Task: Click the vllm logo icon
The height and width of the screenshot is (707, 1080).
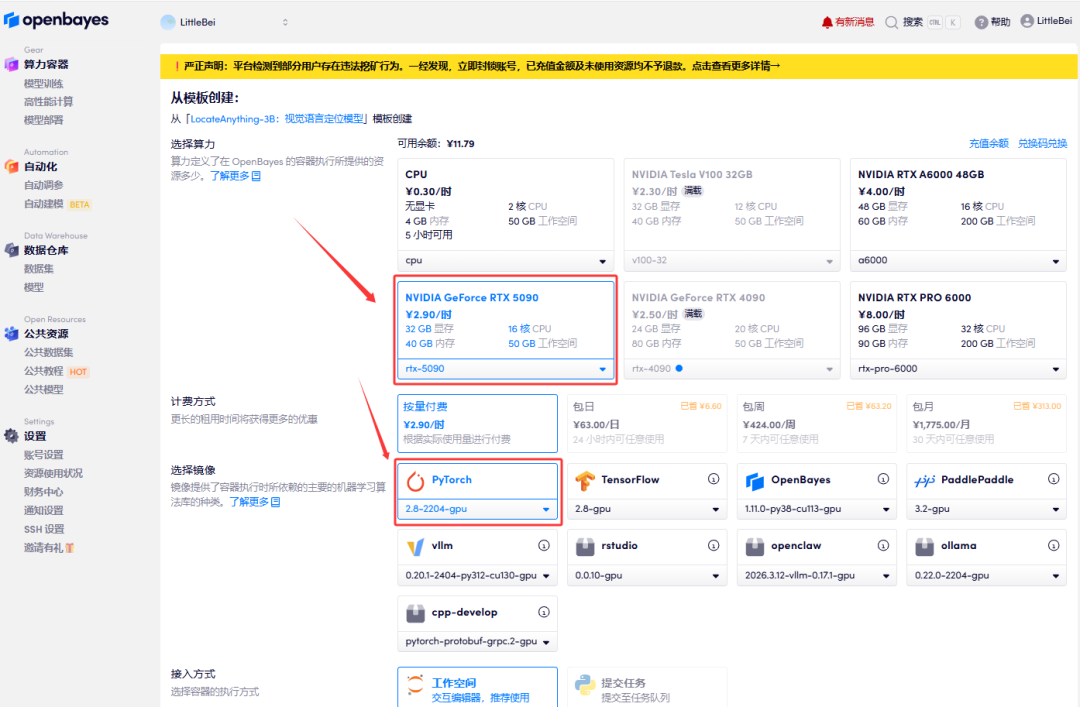Action: (x=415, y=547)
